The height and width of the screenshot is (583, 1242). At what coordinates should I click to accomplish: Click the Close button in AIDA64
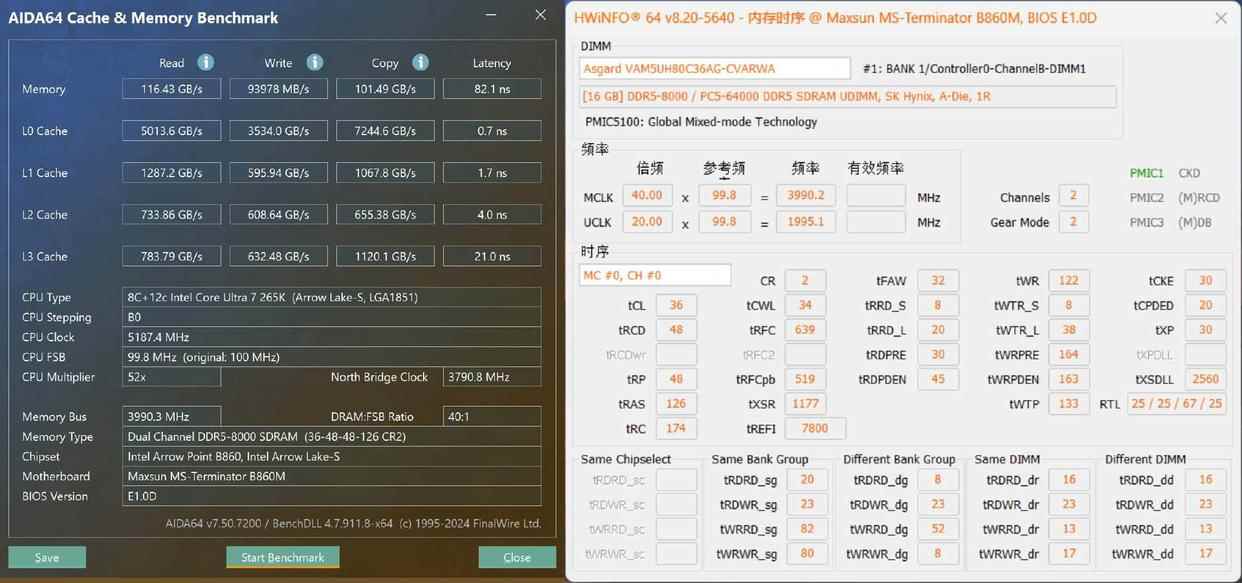click(x=517, y=557)
